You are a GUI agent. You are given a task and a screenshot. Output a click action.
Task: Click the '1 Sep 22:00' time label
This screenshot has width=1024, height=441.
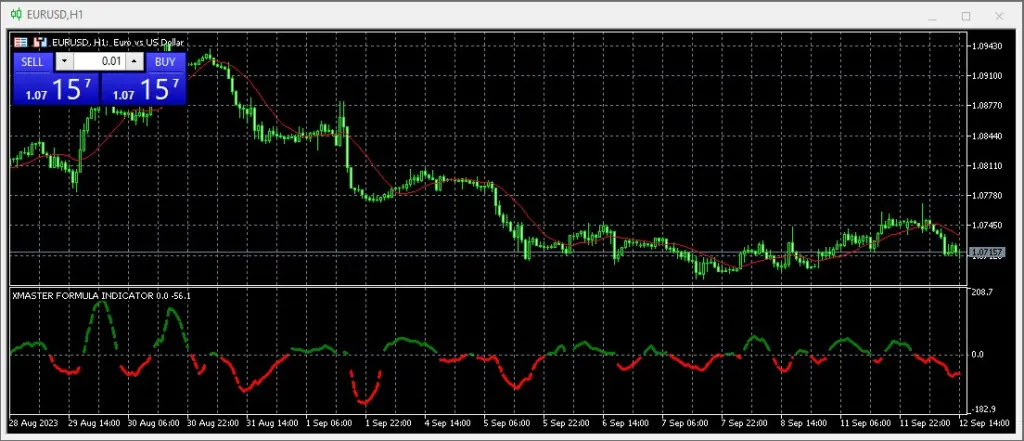click(389, 423)
